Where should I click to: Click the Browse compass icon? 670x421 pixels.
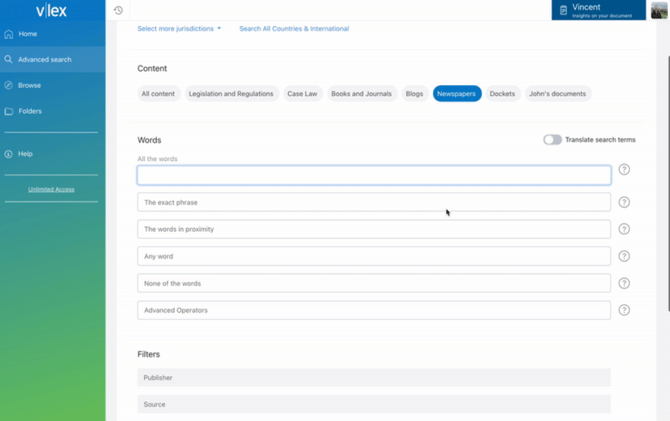tap(9, 85)
